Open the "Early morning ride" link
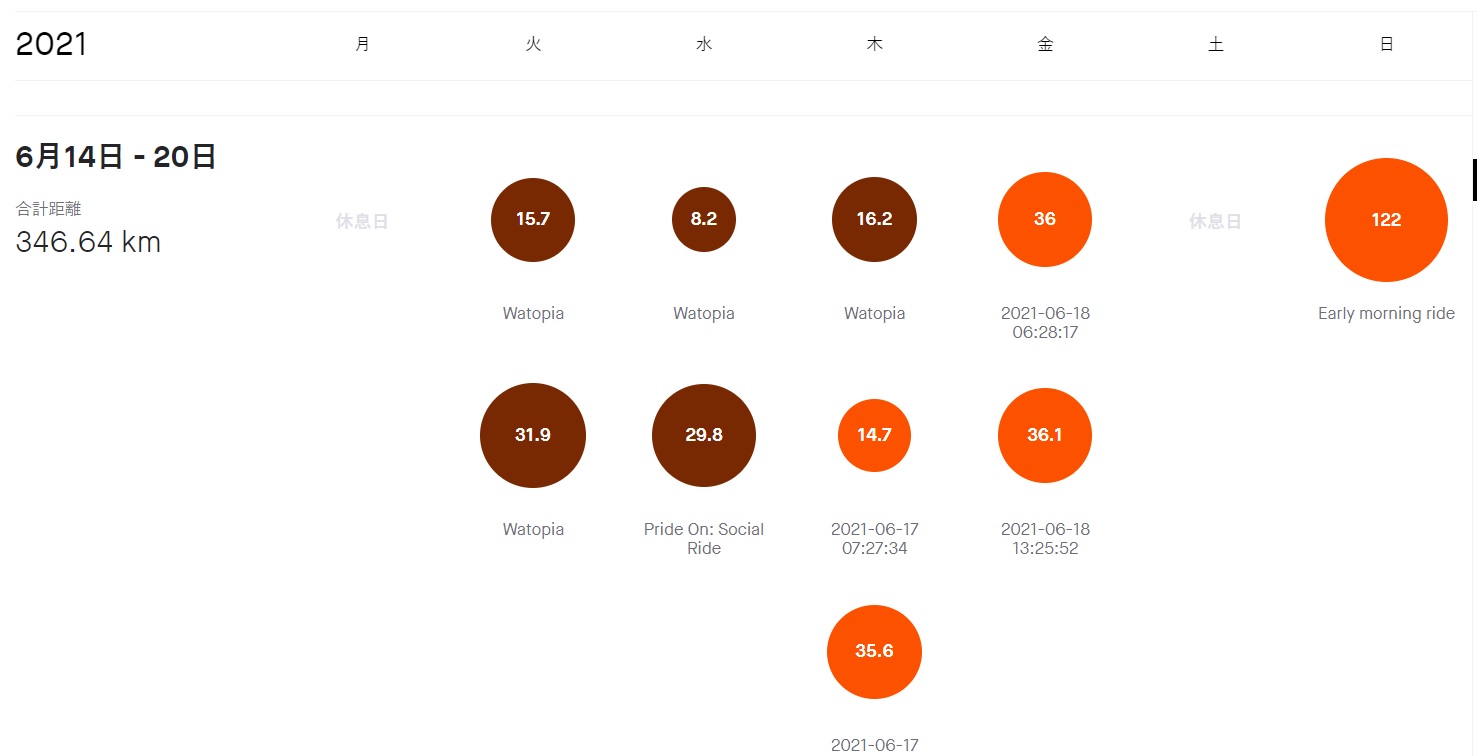This screenshot has height=756, width=1477. pyautogui.click(x=1386, y=314)
